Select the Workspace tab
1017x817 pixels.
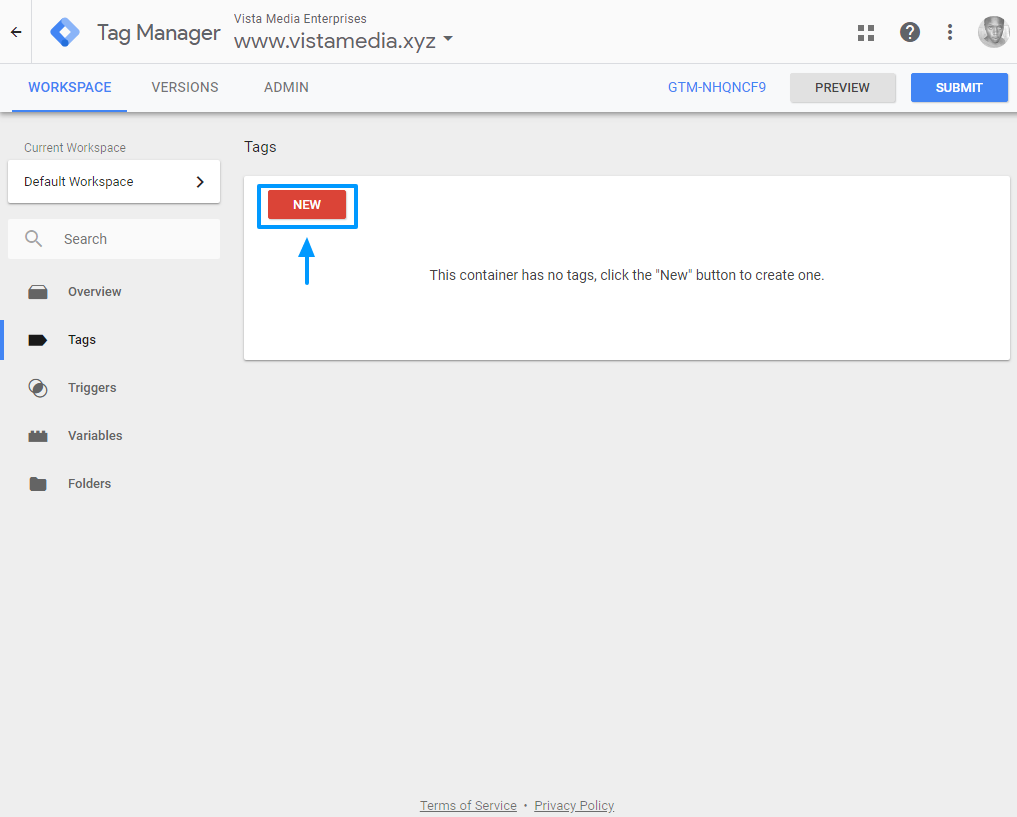[70, 88]
